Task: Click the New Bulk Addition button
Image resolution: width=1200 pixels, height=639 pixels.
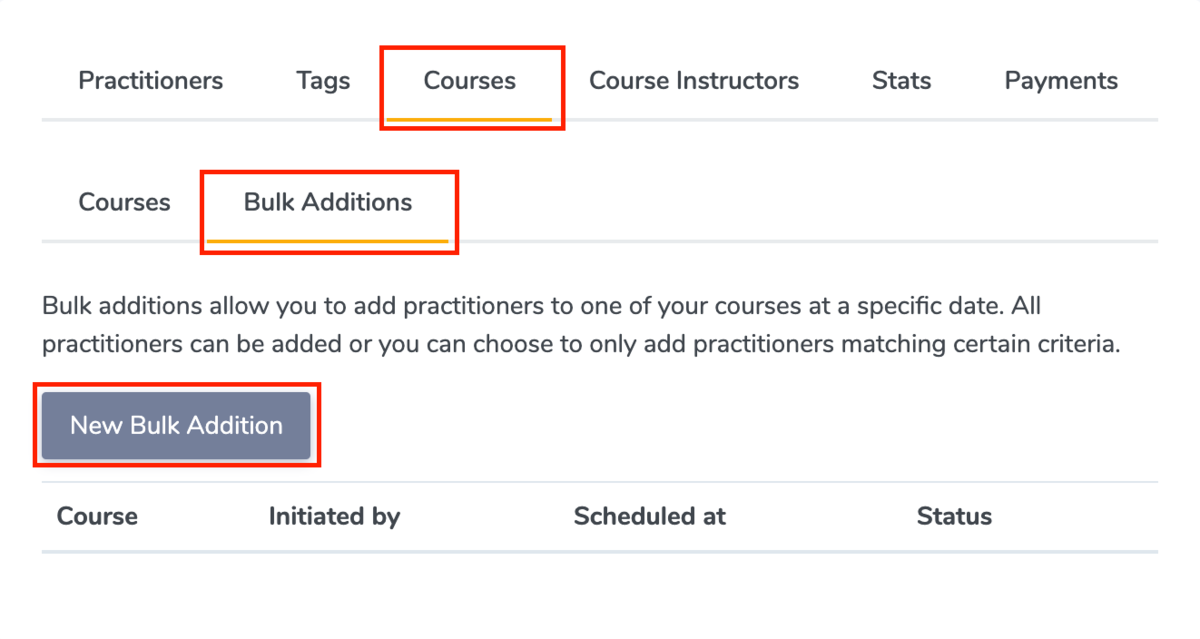Action: click(x=176, y=426)
